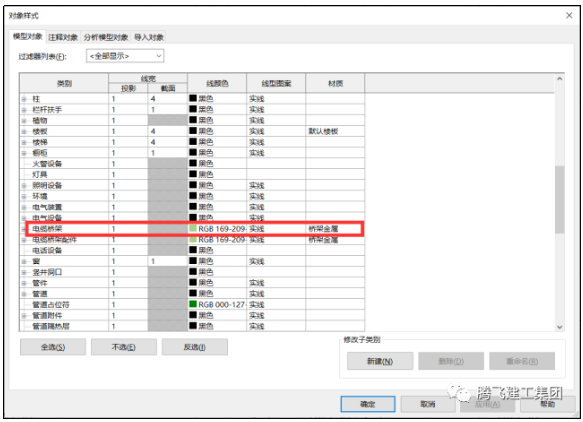Click the 线型图案 column header
This screenshot has width=583, height=422.
click(x=276, y=83)
